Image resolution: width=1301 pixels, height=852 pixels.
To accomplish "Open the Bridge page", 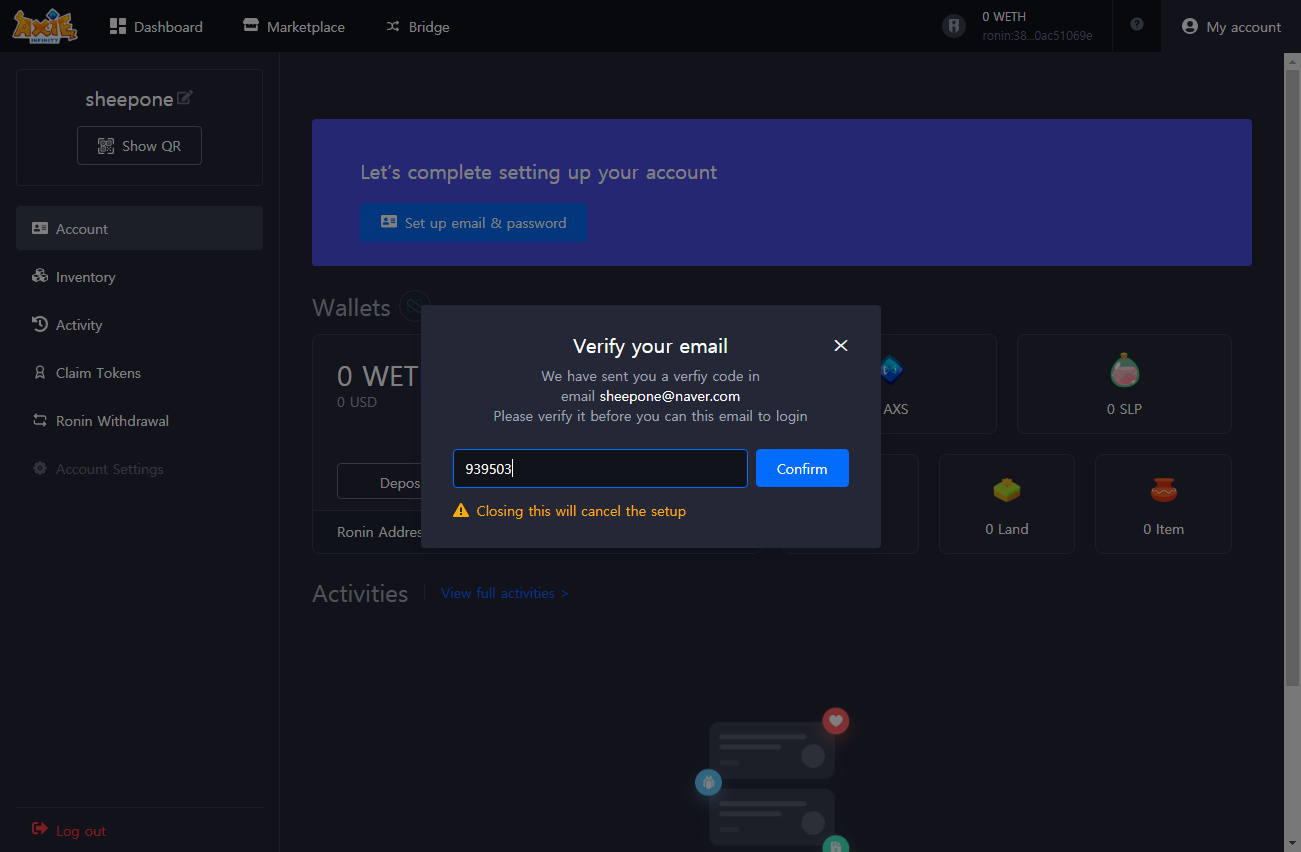I will (418, 27).
